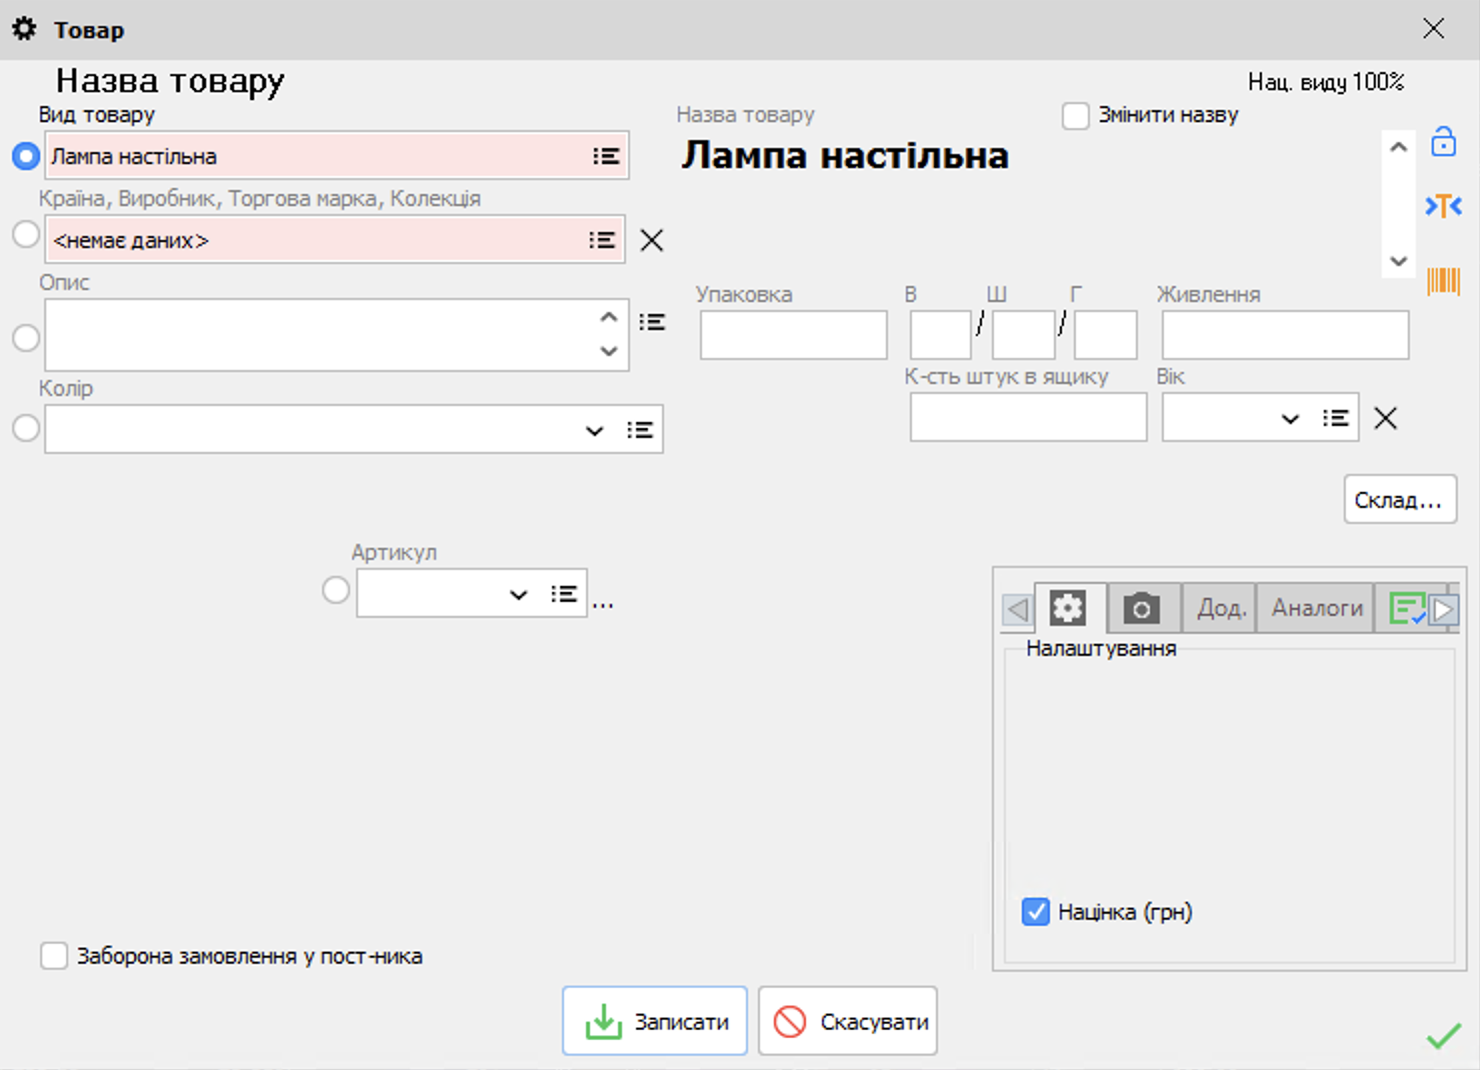Clear the Вік field with X icon

pos(1385,418)
